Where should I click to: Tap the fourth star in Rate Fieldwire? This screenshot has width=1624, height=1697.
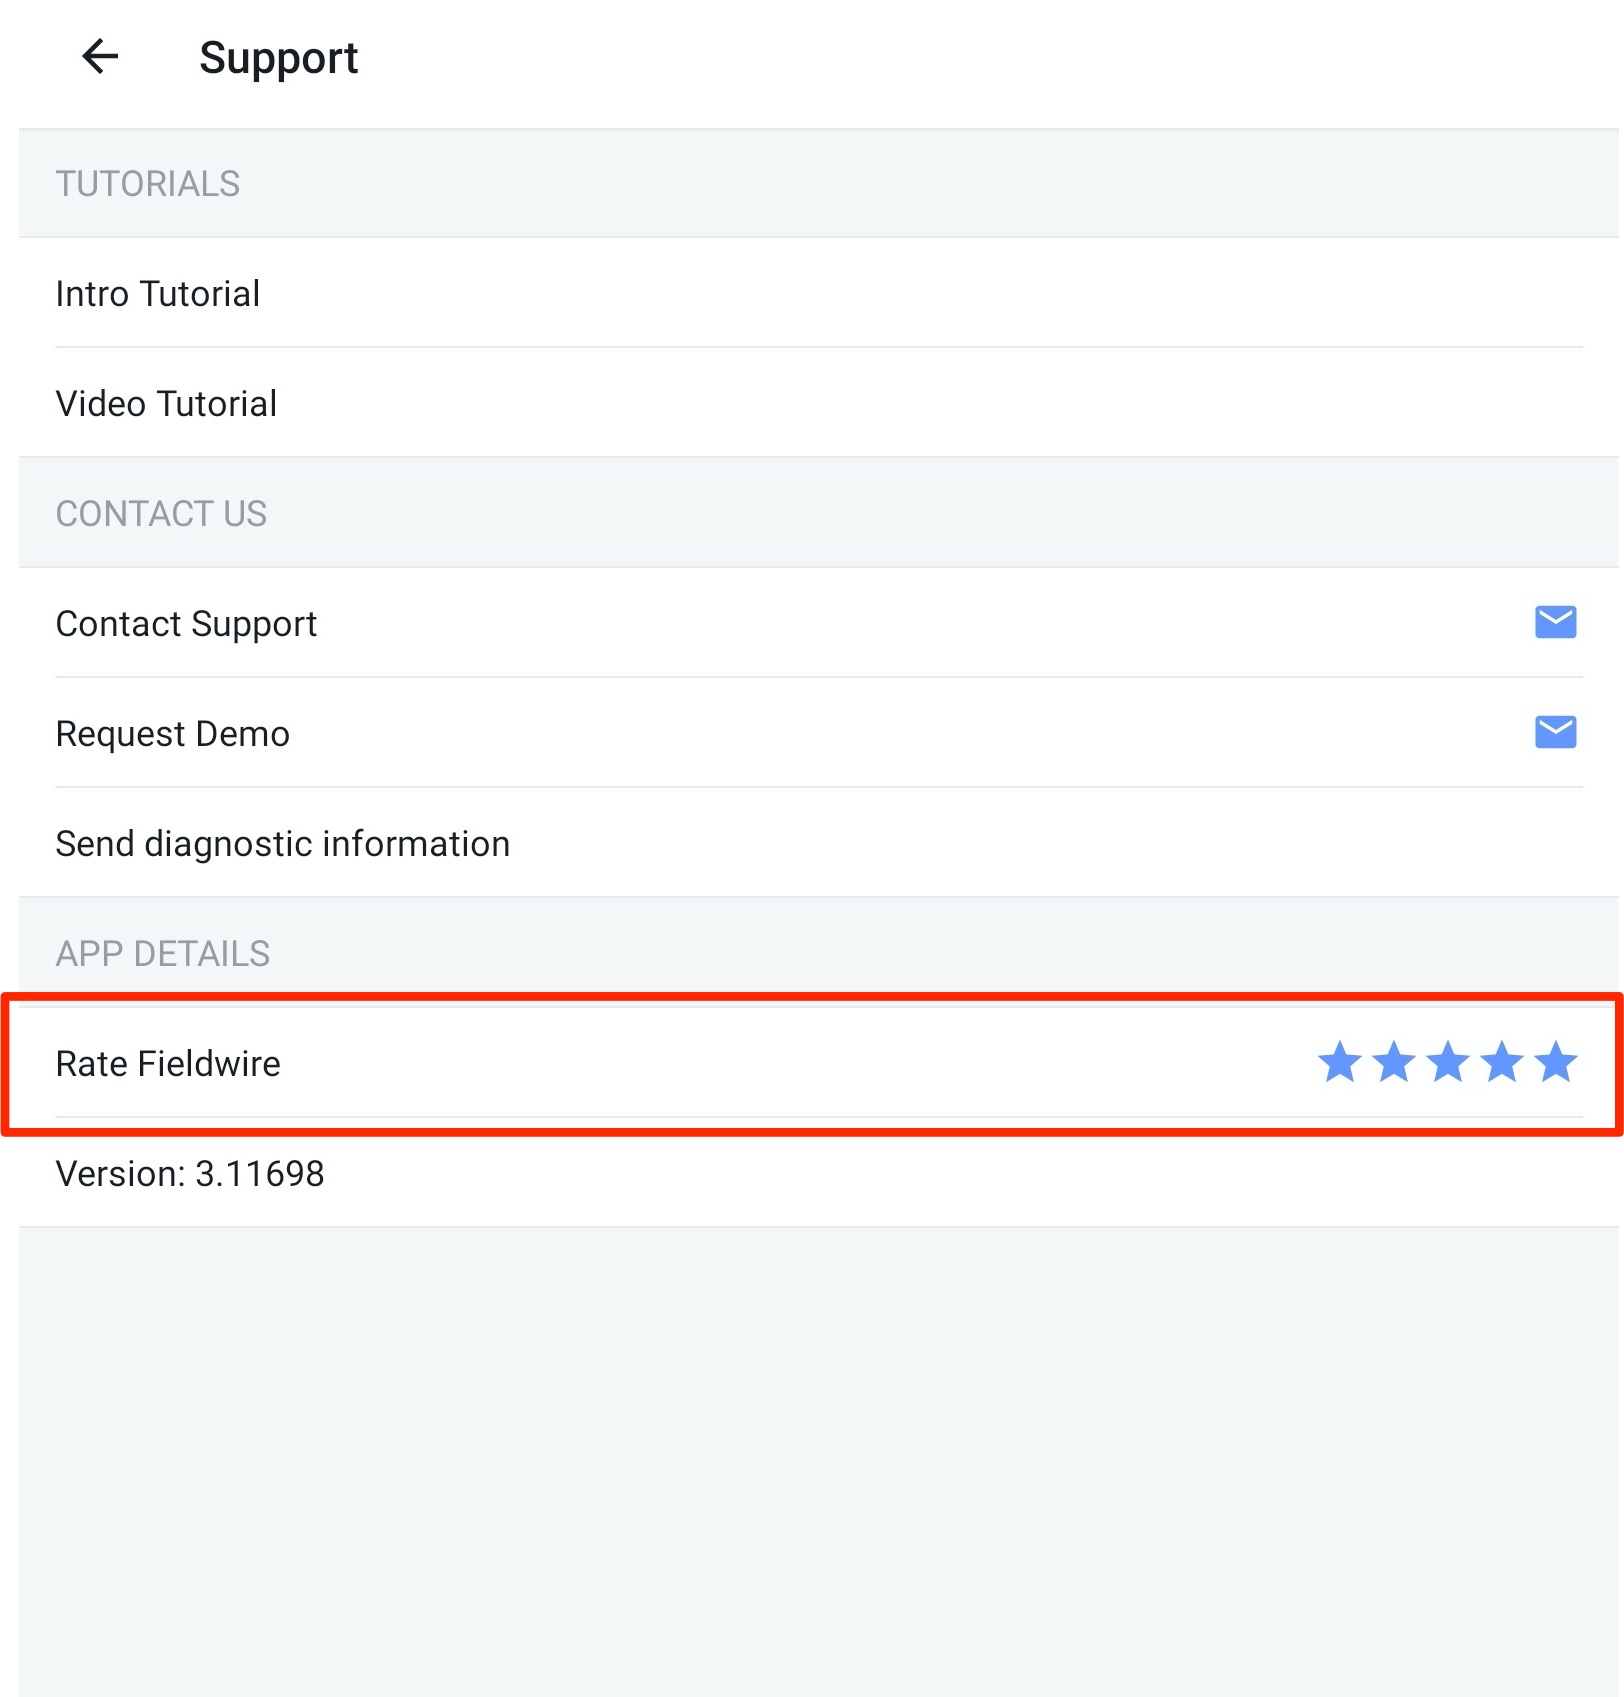point(1502,1062)
